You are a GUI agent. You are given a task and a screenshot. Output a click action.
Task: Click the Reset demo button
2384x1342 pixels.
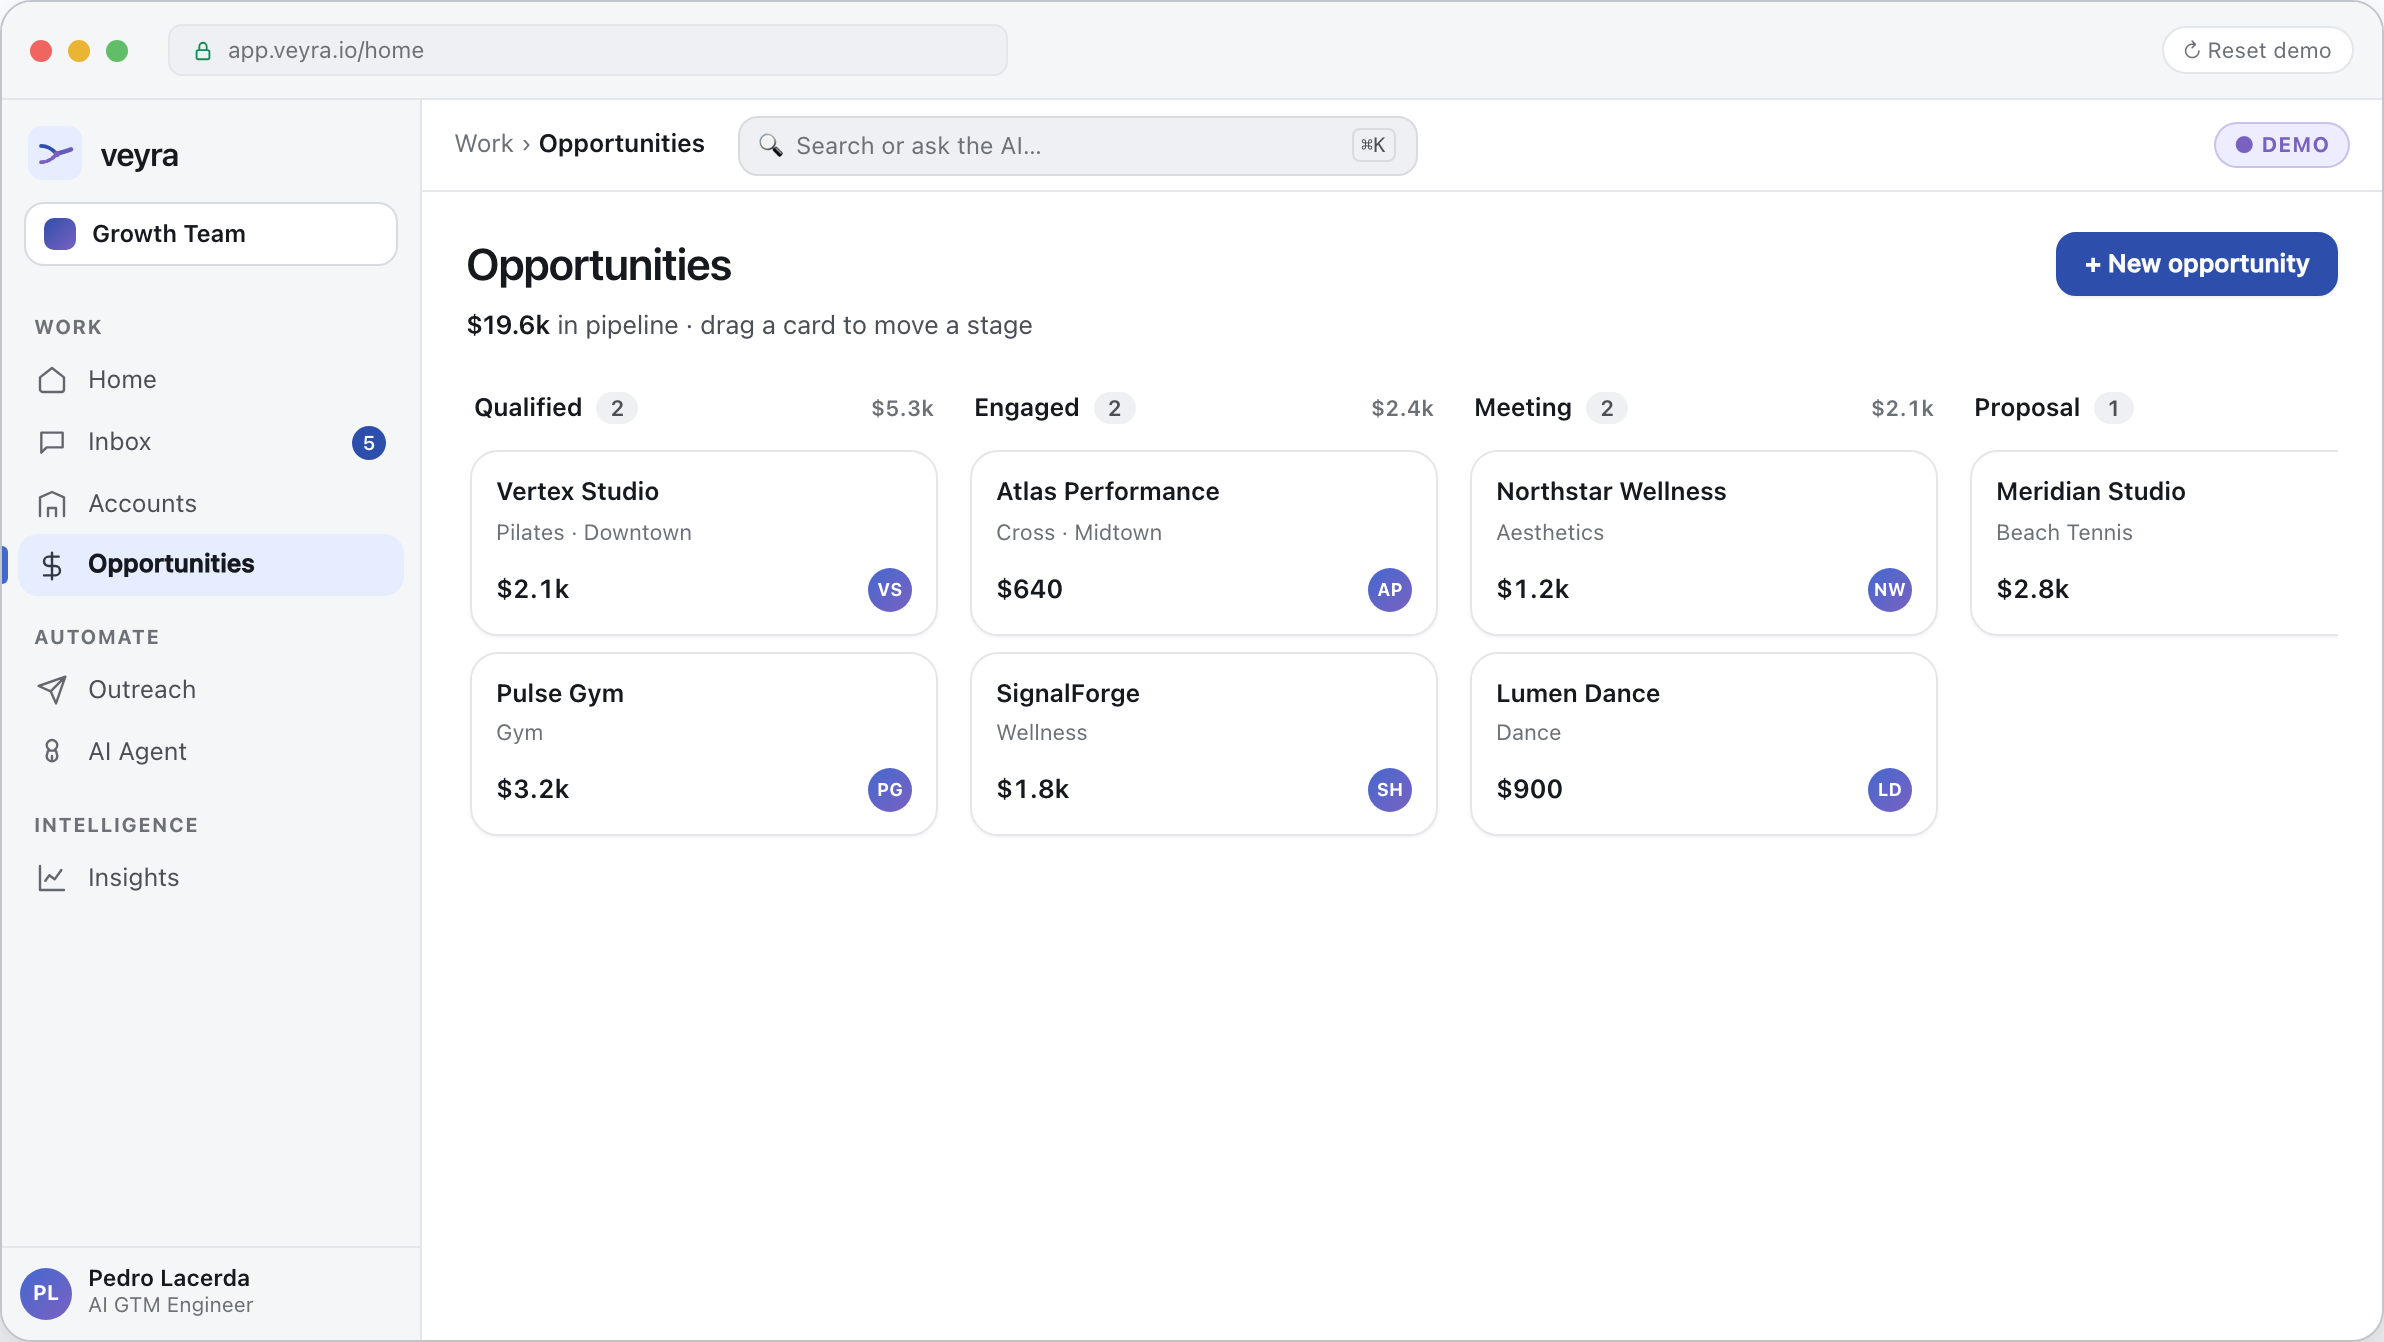click(x=2258, y=50)
